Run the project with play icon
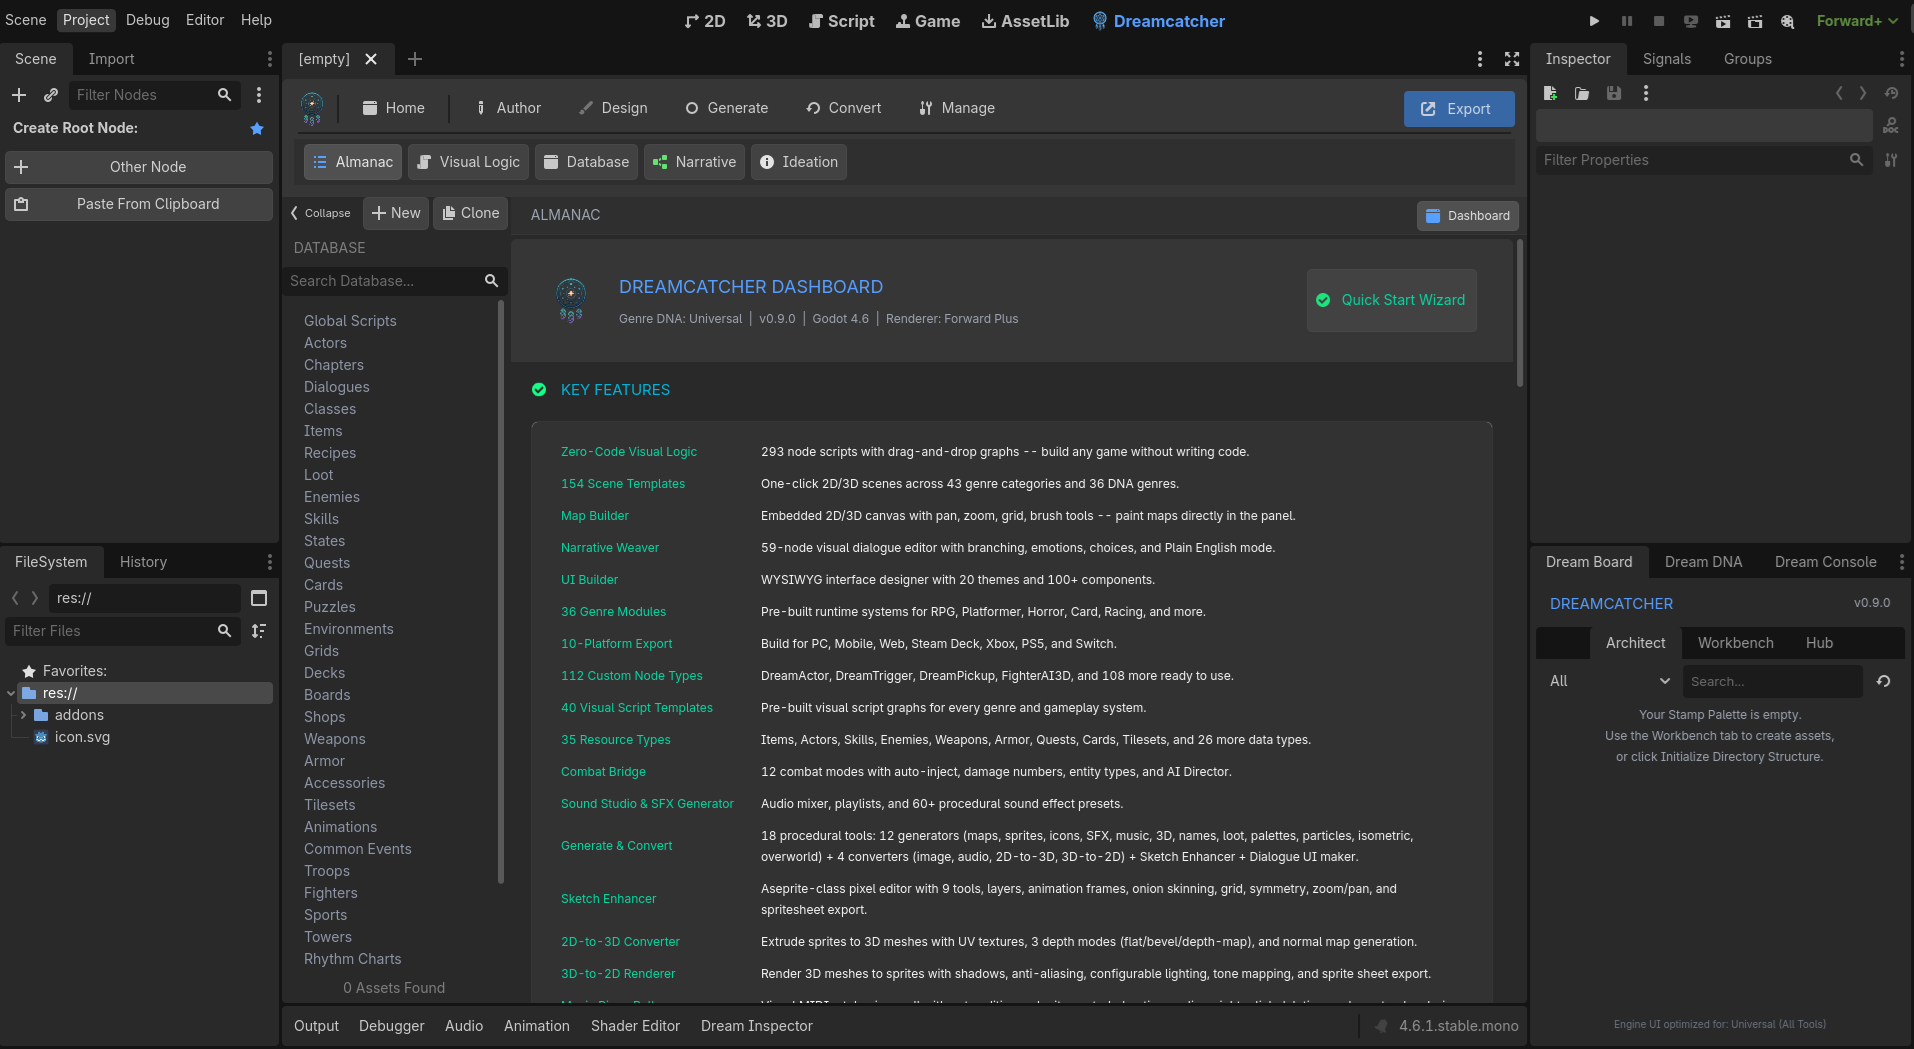The image size is (1914, 1049). pyautogui.click(x=1594, y=21)
